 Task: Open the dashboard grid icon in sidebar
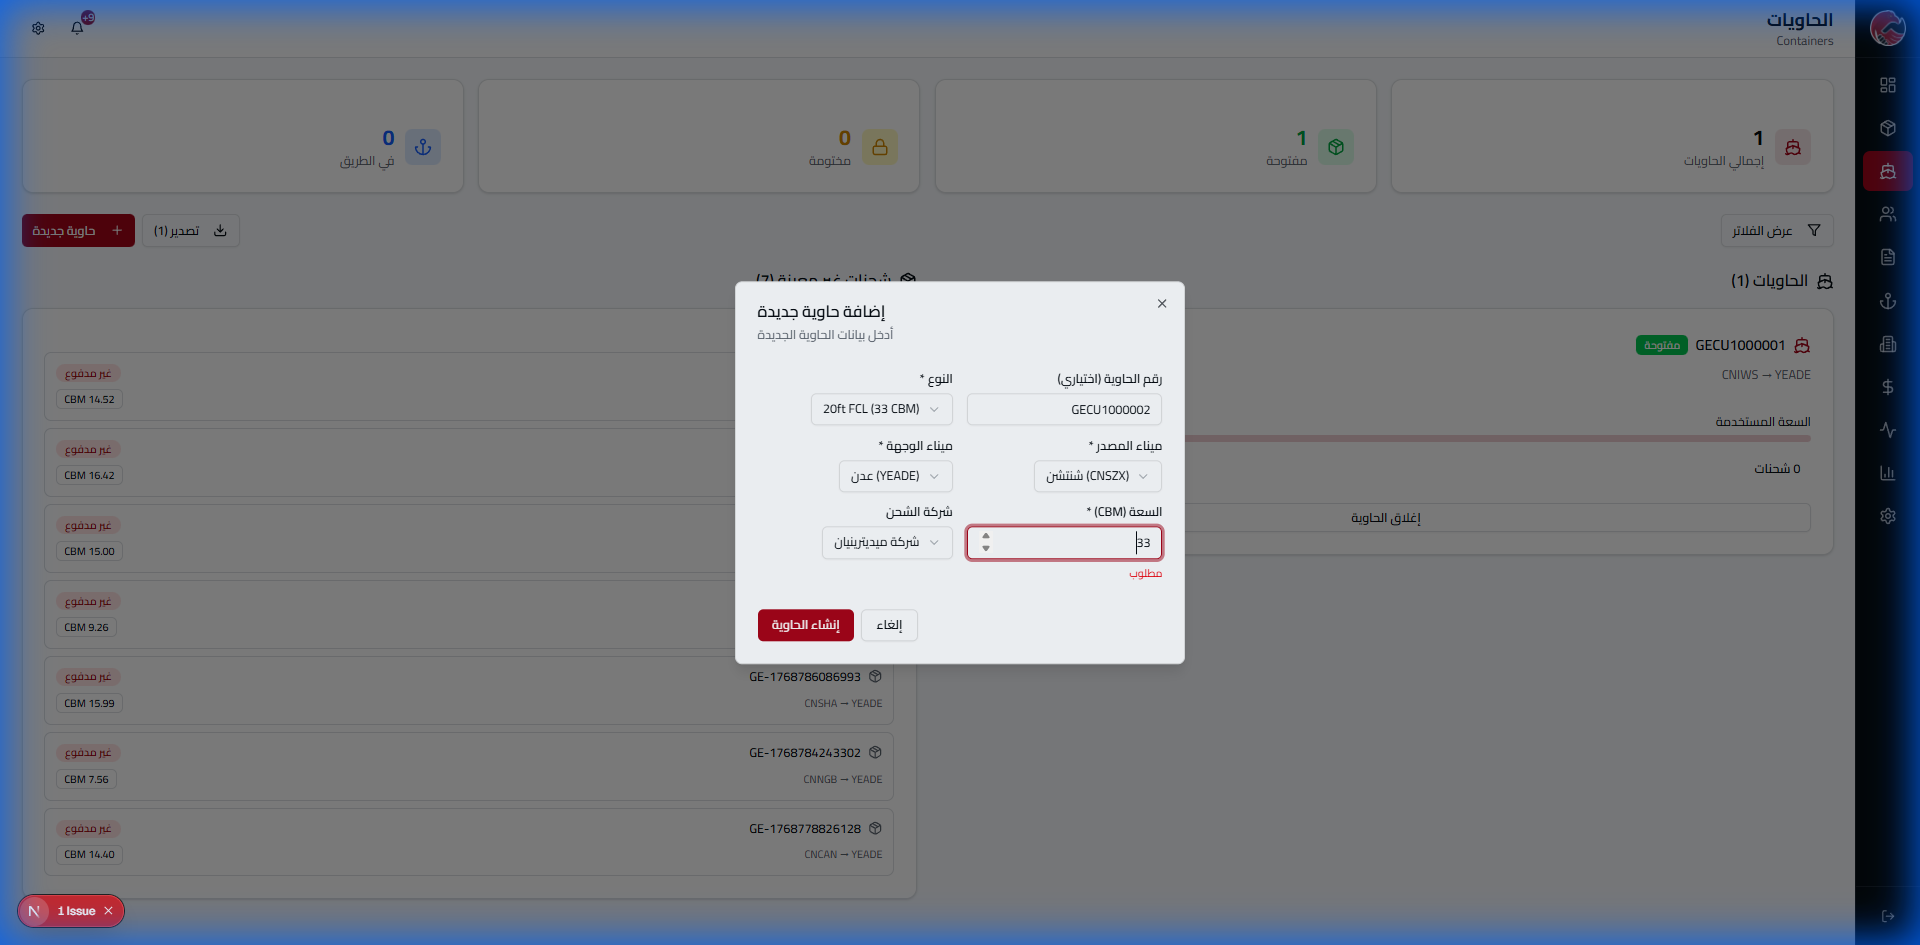tap(1887, 85)
